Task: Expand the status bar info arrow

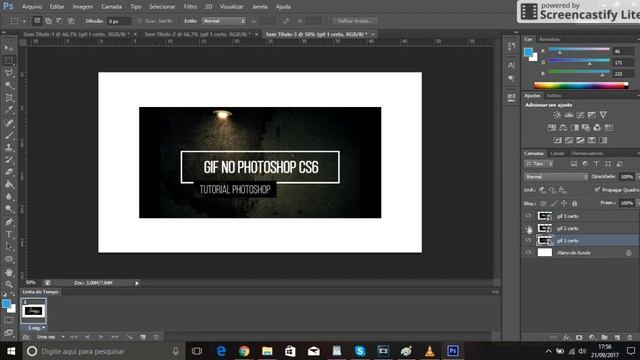Action: click(x=137, y=283)
